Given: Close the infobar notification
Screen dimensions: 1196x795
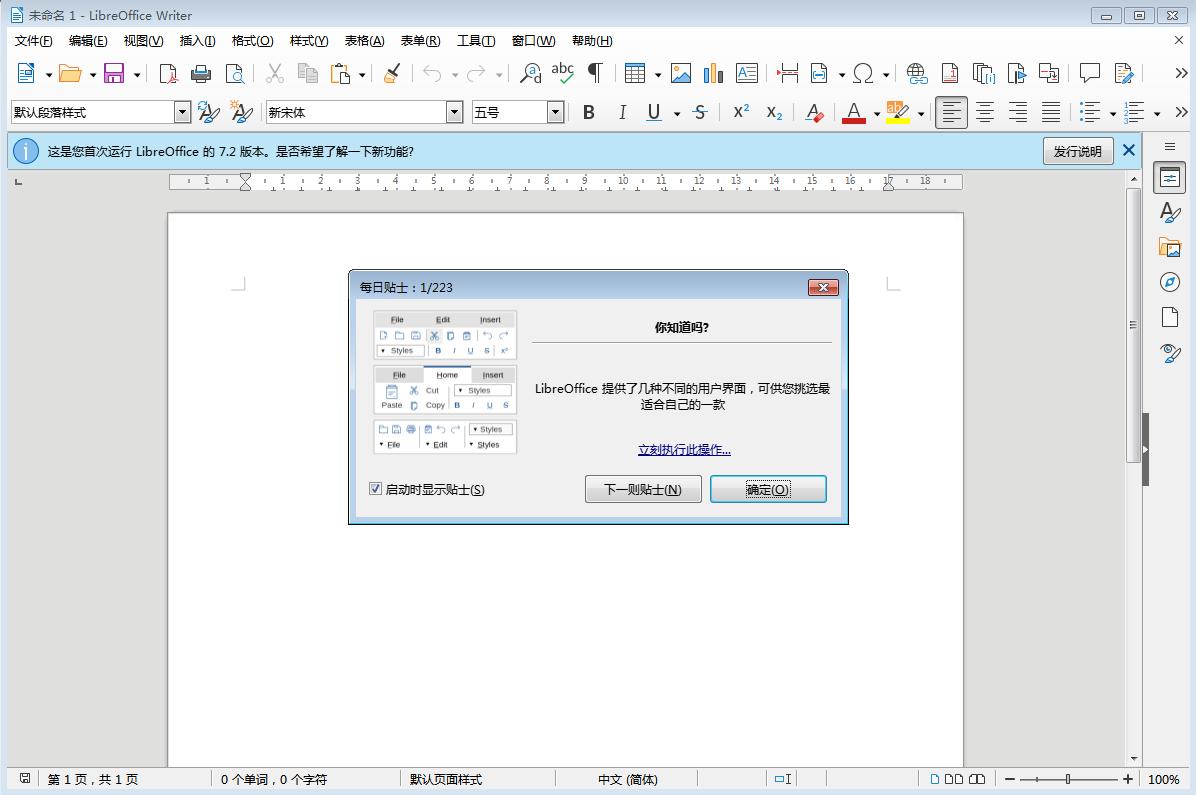Looking at the screenshot, I should pos(1129,150).
